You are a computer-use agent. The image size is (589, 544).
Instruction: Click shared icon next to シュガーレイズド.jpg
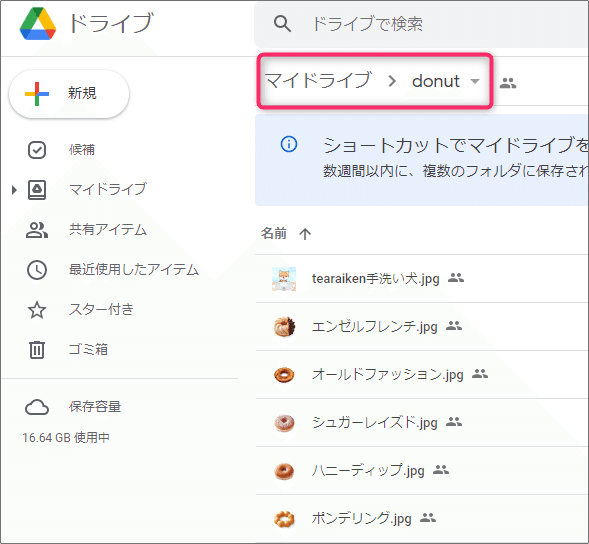point(454,422)
